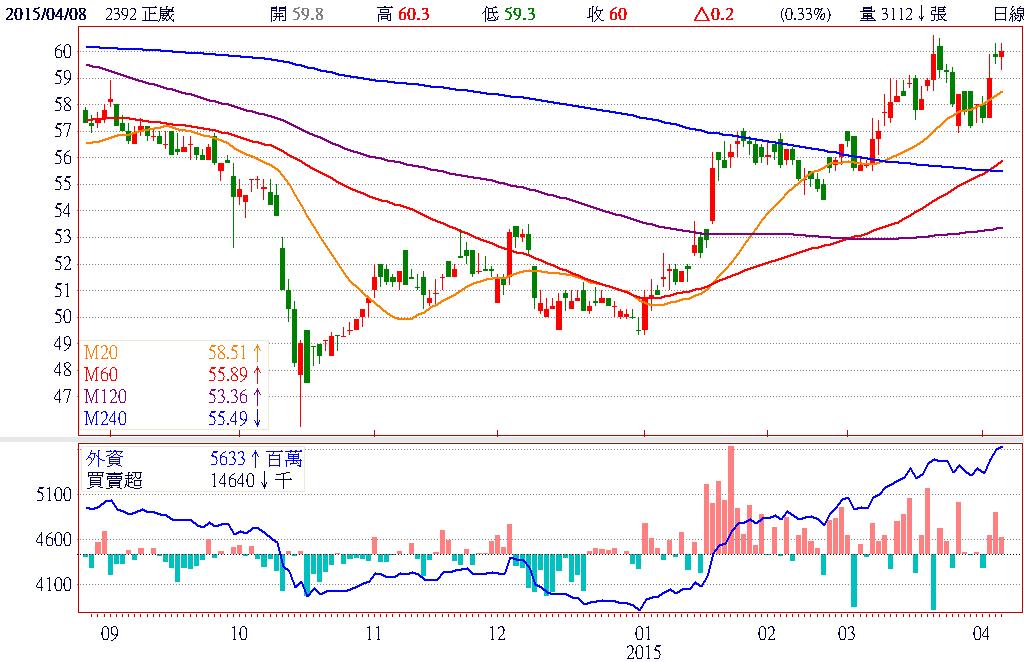Click the 2015 year label on time axis
The width and height of the screenshot is (1024, 662).
coord(646,652)
